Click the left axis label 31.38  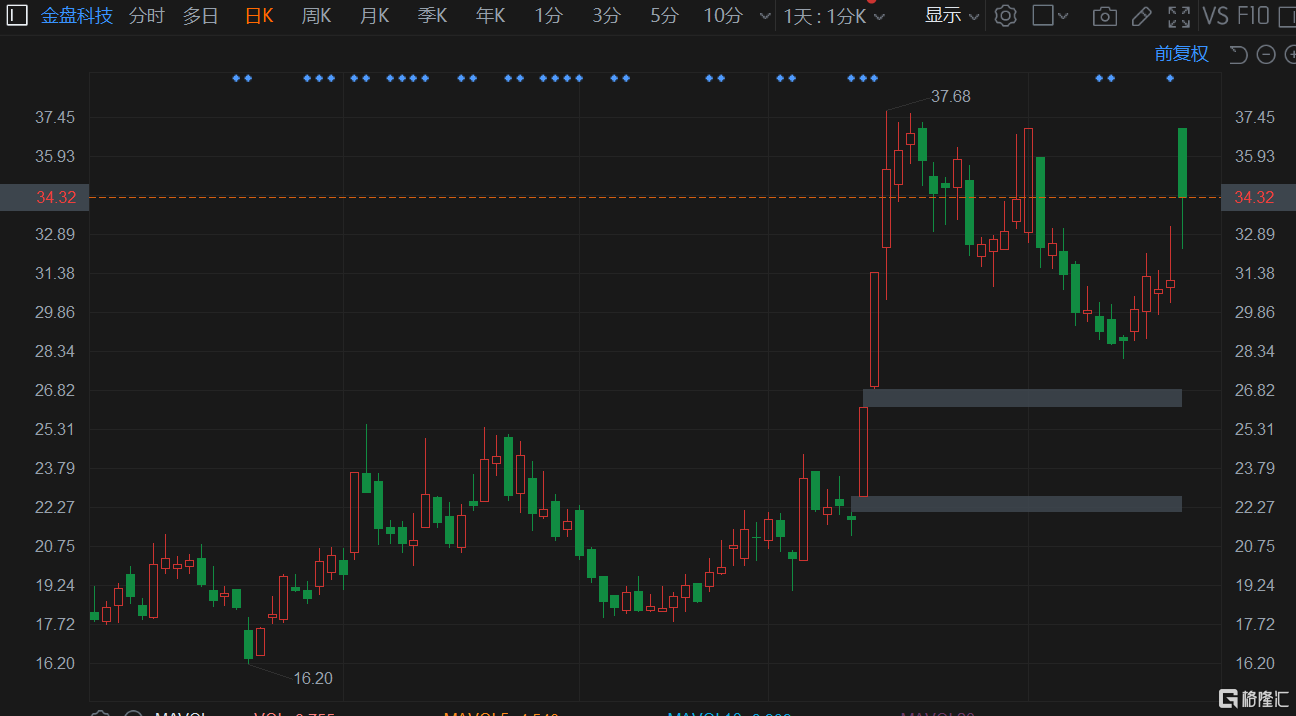56,273
